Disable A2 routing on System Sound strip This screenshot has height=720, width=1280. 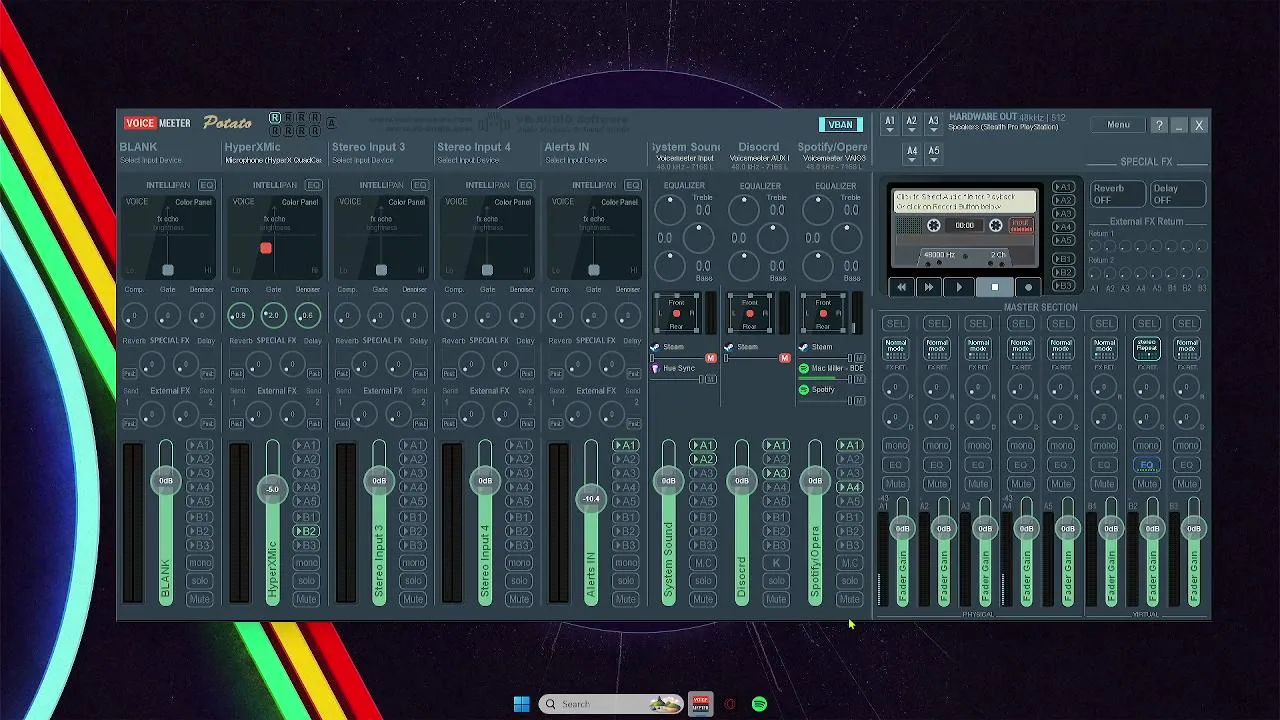pos(703,459)
